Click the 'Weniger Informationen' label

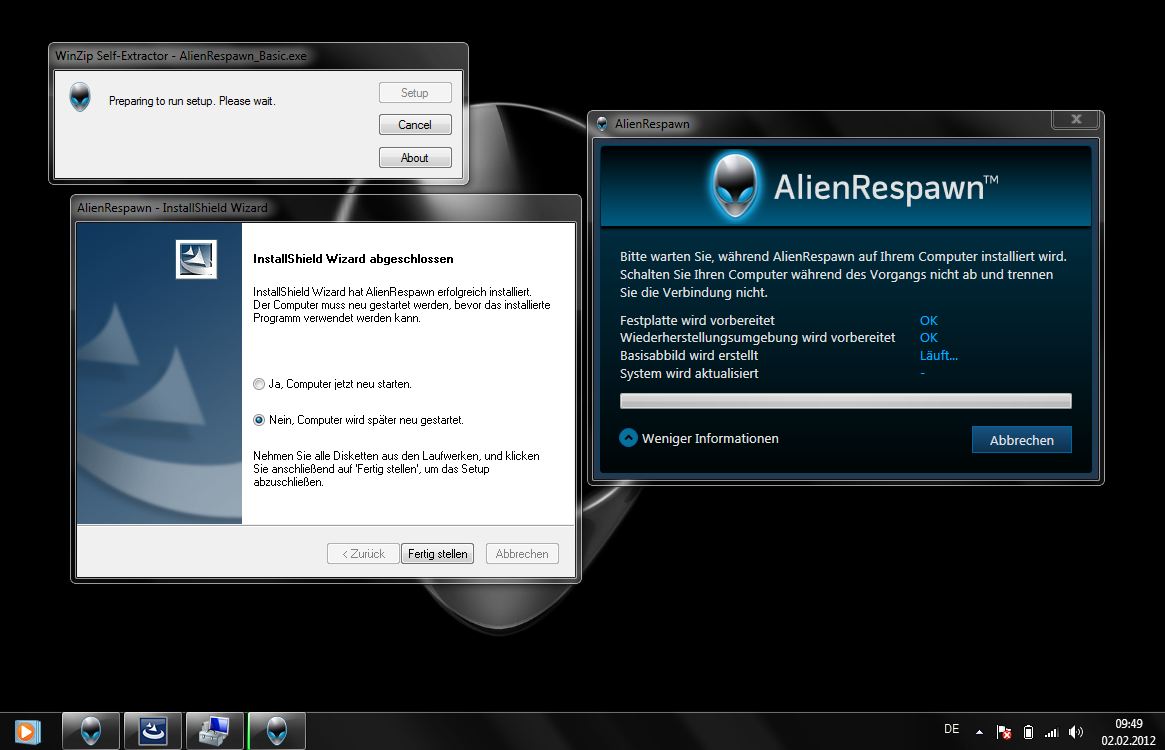click(710, 439)
